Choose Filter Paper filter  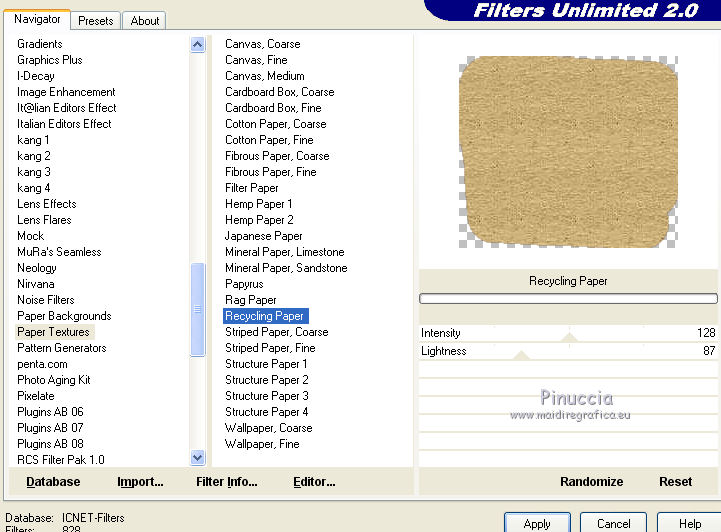(252, 188)
